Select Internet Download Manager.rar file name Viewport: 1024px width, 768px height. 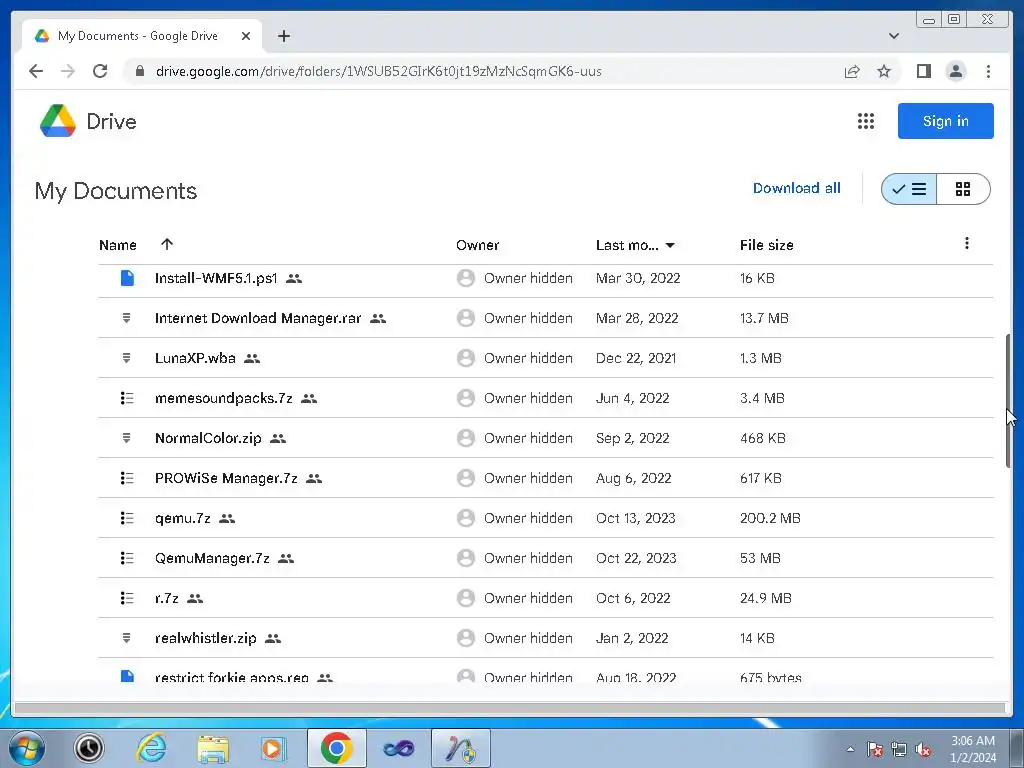[x=258, y=318]
